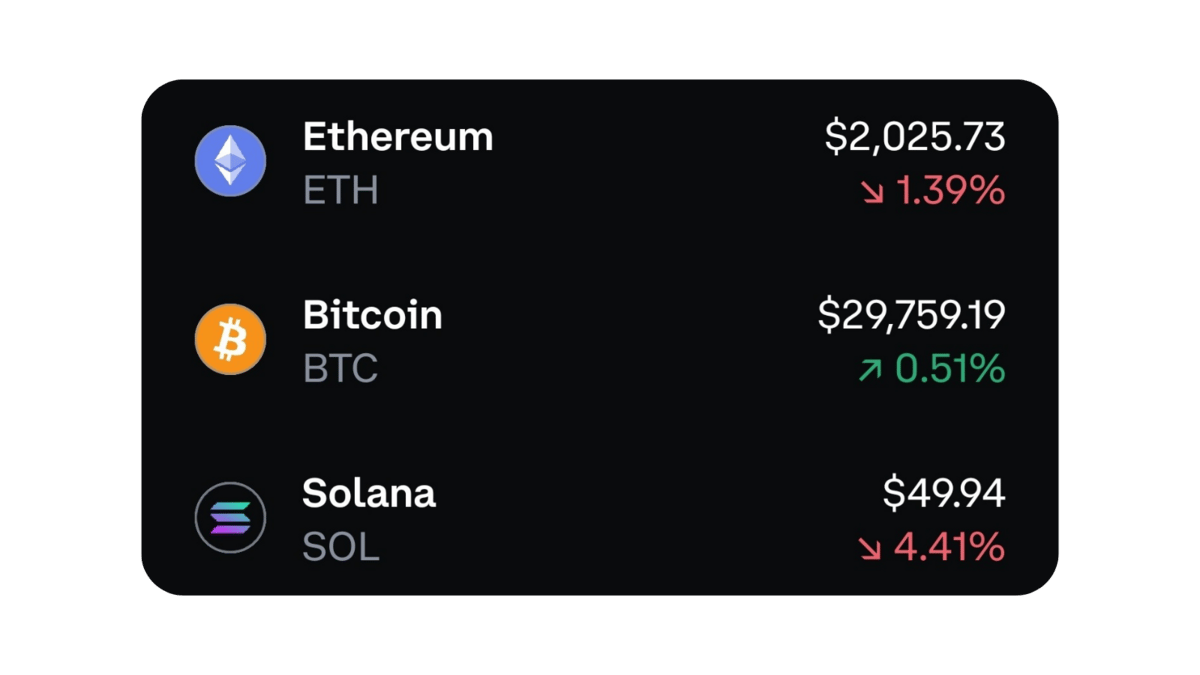The width and height of the screenshot is (1200, 675).
Task: Click the orange Bitcoin logo
Action: point(231,340)
